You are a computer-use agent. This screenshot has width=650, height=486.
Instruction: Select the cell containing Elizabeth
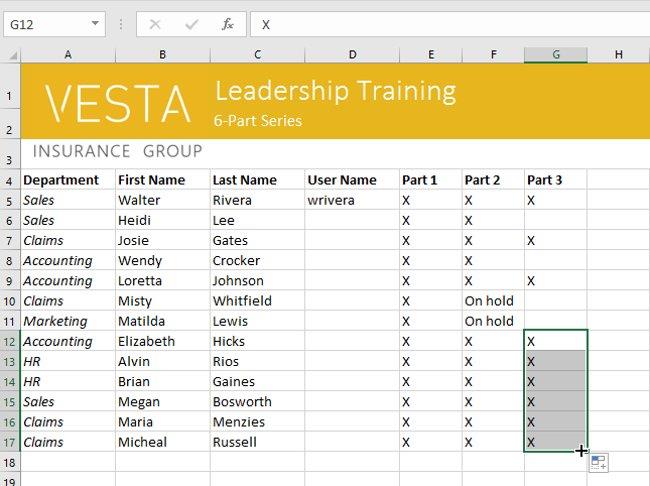[163, 341]
